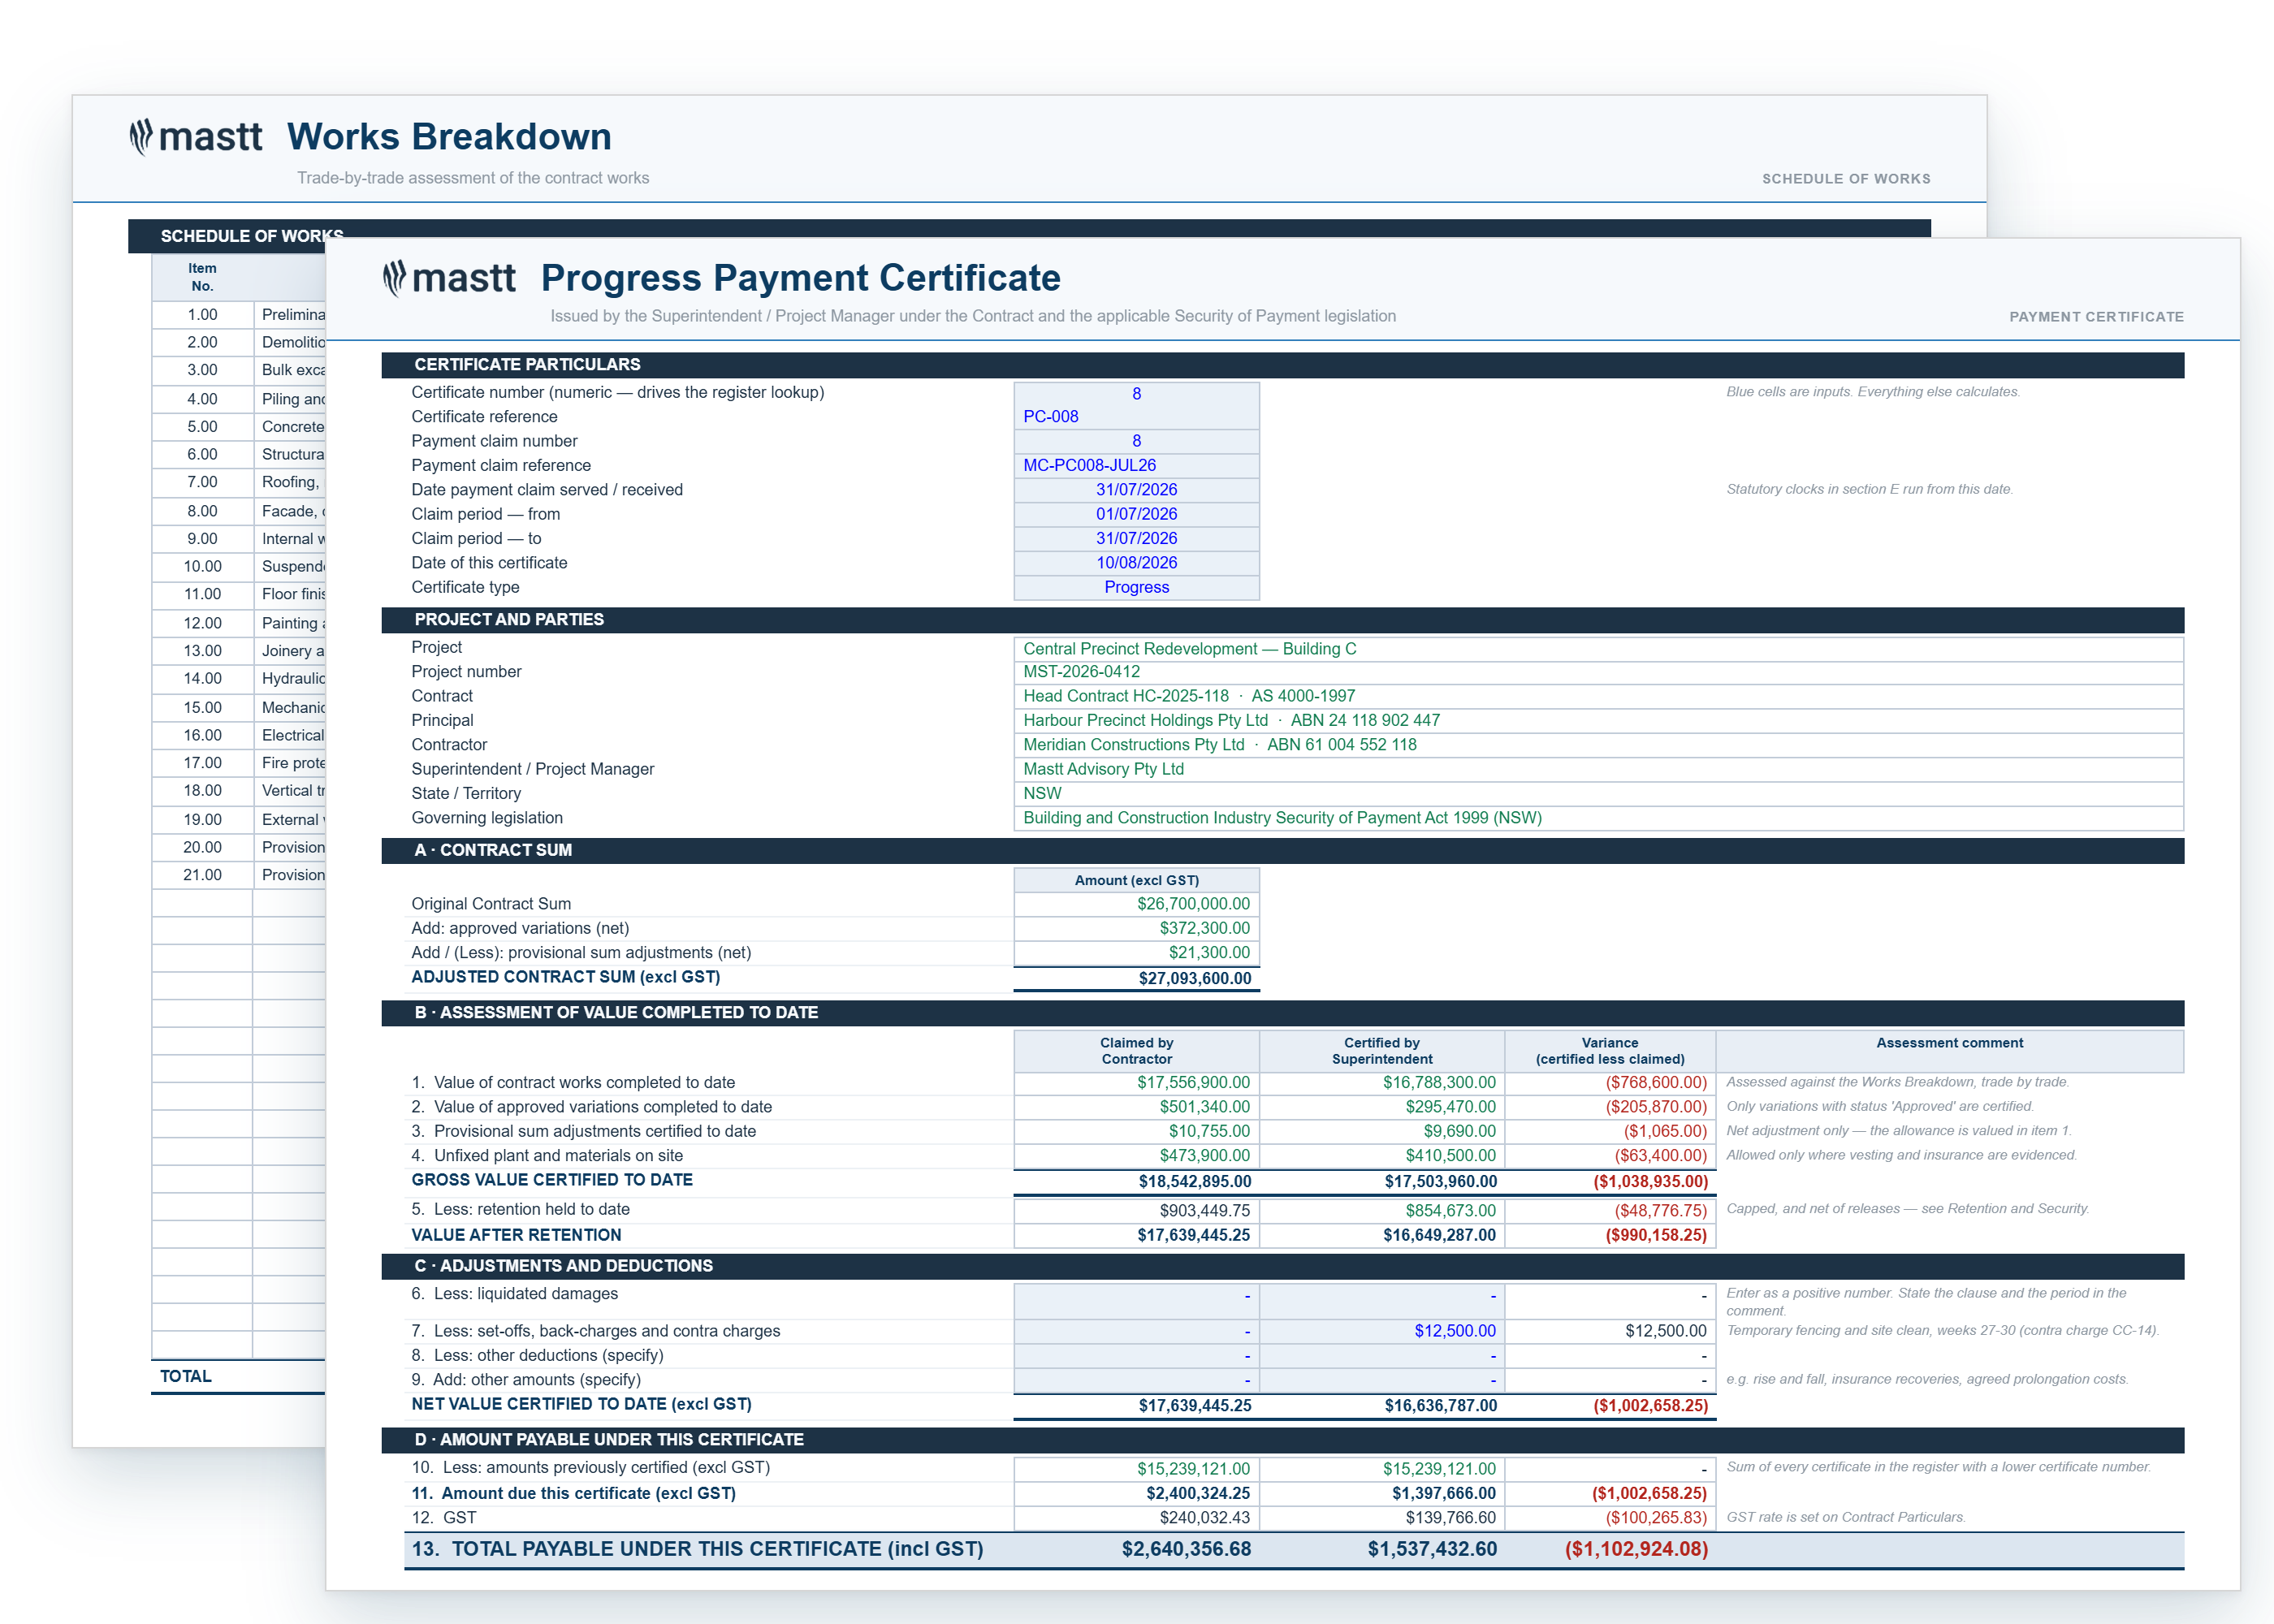Select certified value after retention $16,649,287.00
Screen dimensions: 2274x1624
coord(1382,1236)
